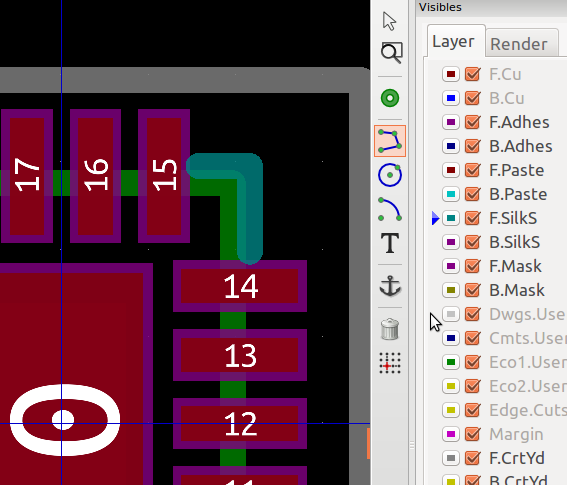Set grid origin with dotted grid tool
The image size is (567, 485).
click(x=390, y=363)
